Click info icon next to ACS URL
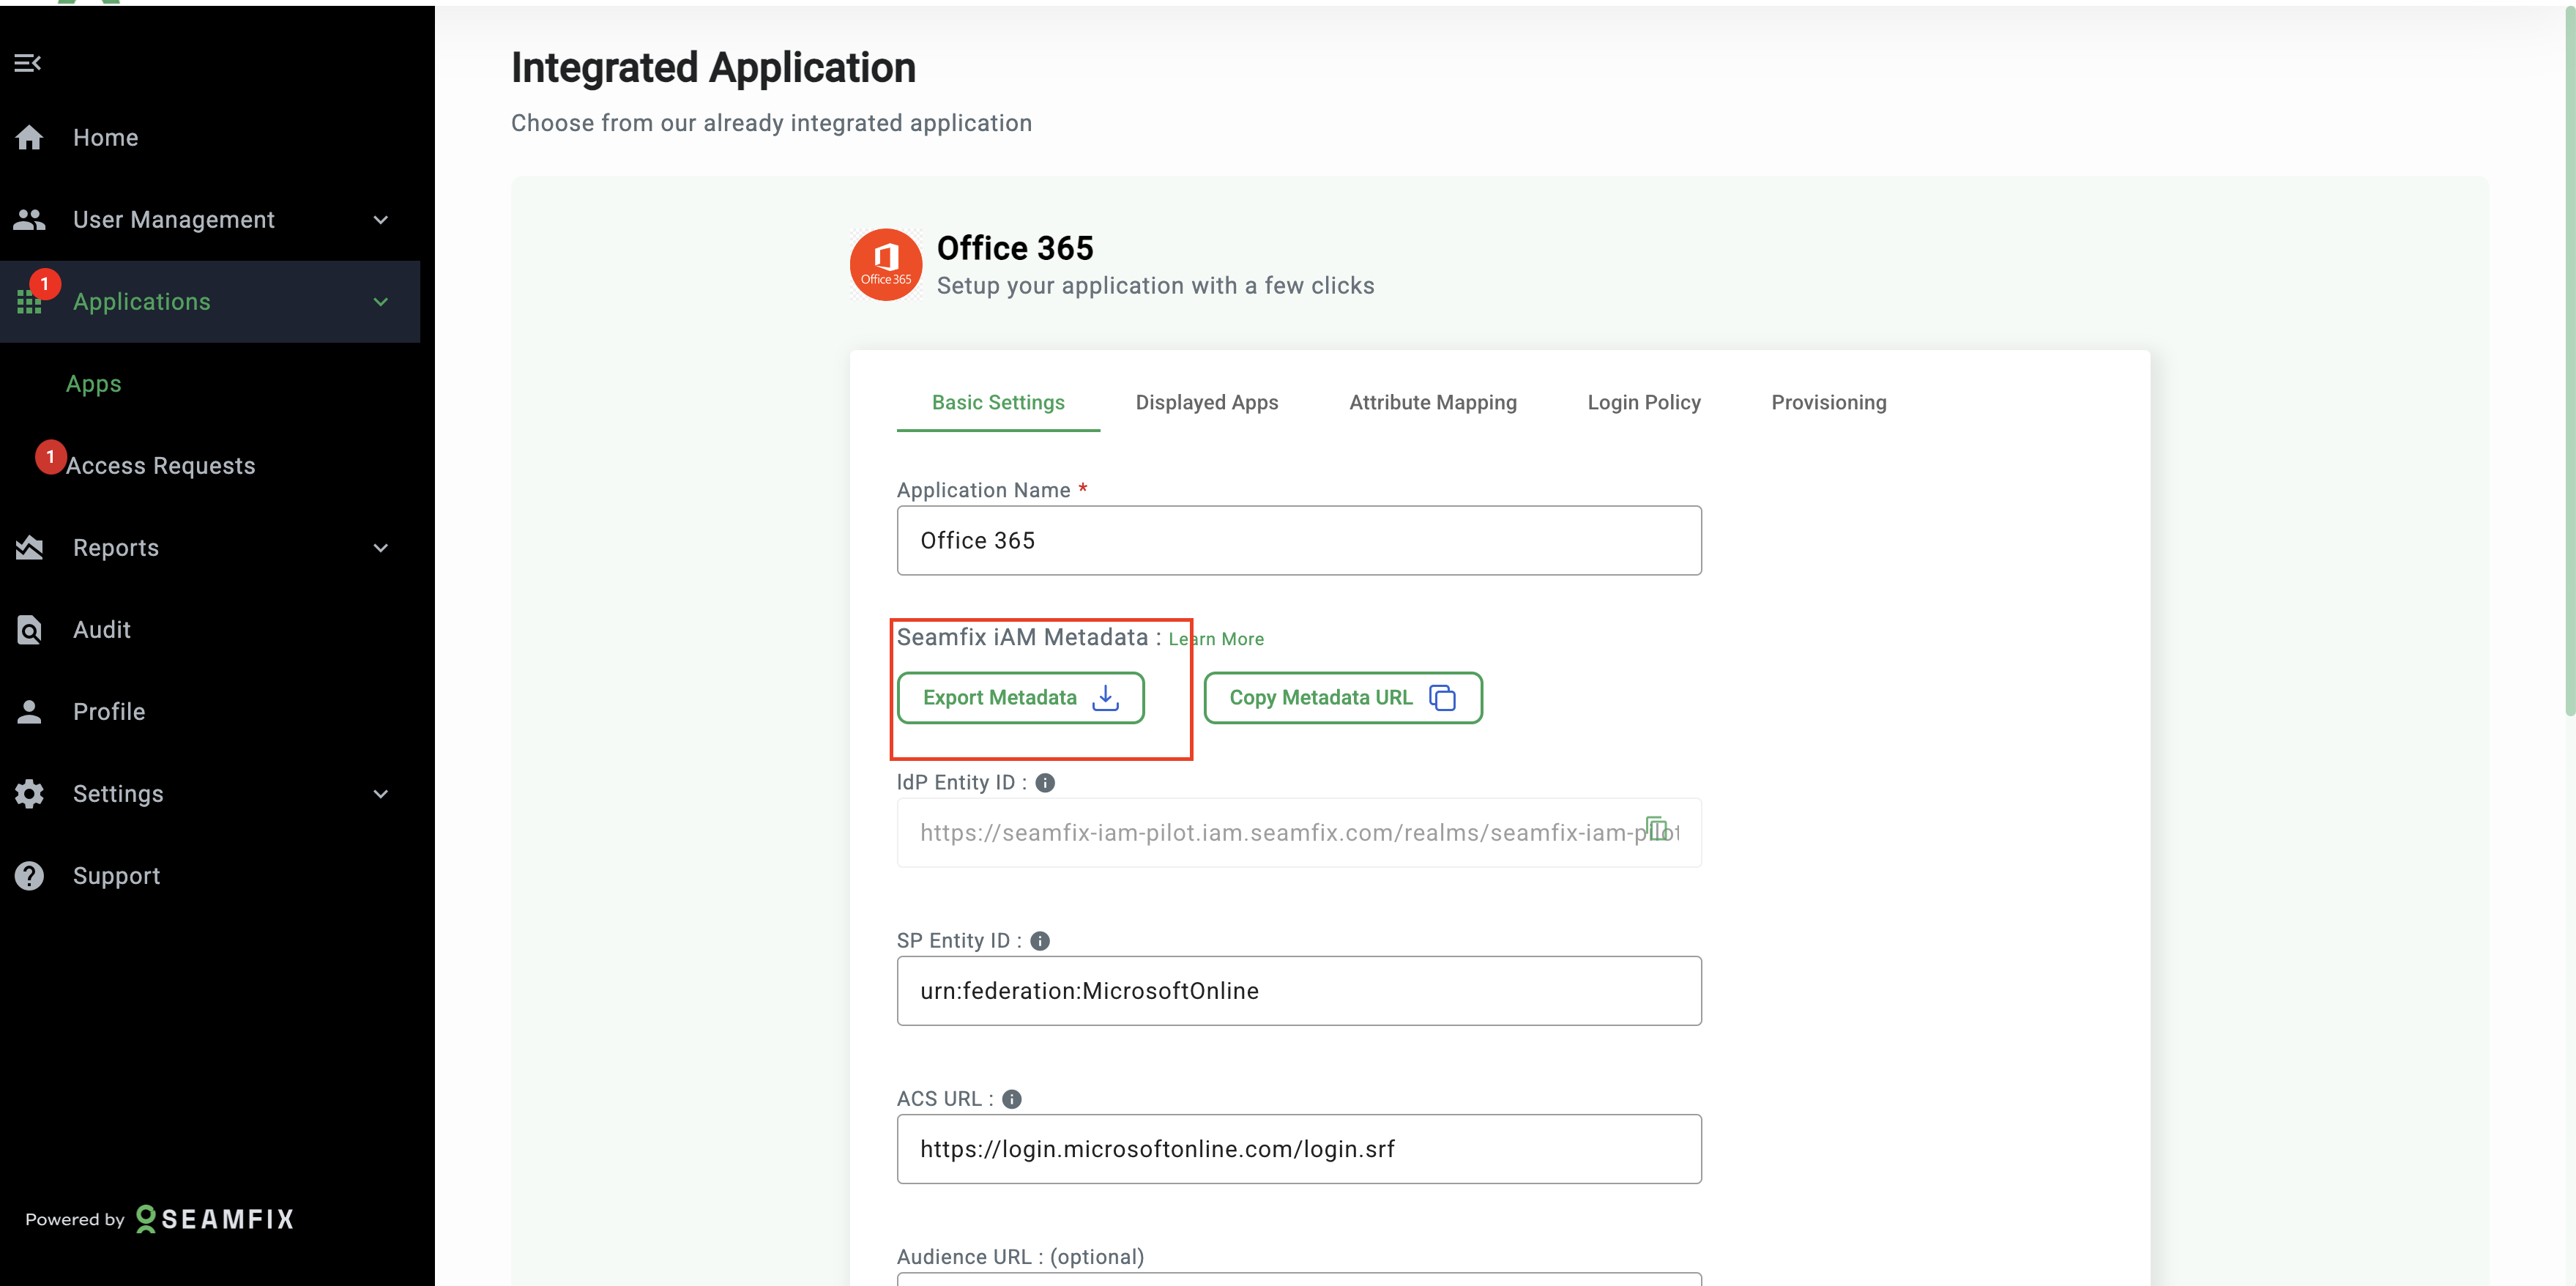 click(1012, 1099)
